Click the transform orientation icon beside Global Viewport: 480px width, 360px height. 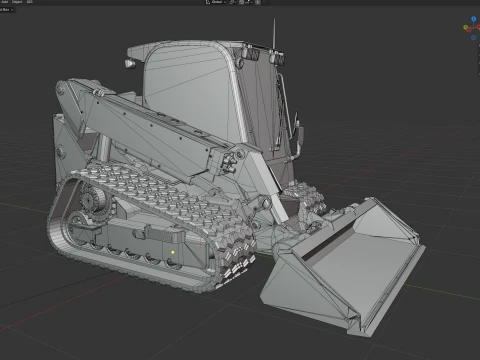(x=208, y=2)
